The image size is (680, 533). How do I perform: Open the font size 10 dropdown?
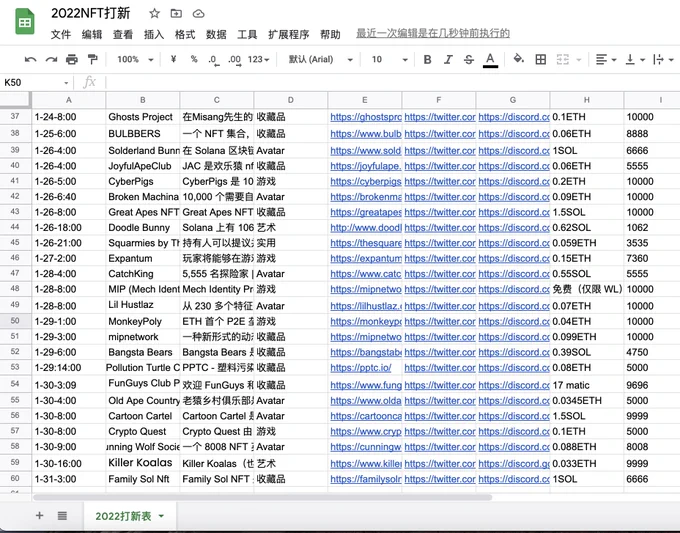point(389,59)
